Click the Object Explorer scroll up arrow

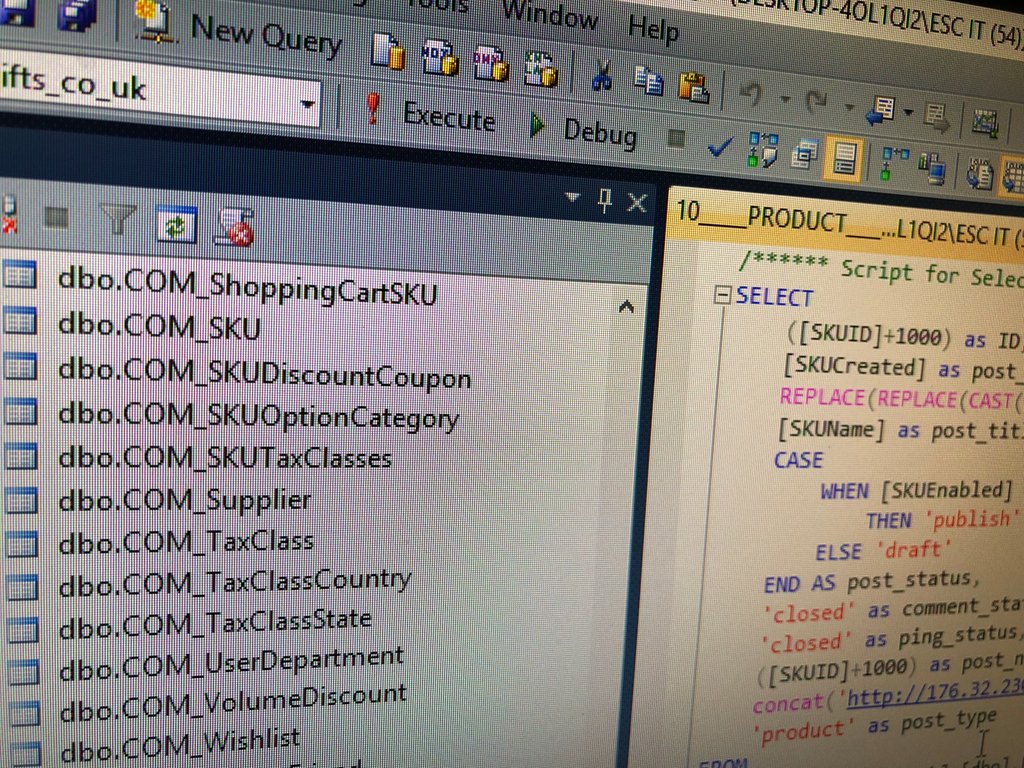point(626,307)
